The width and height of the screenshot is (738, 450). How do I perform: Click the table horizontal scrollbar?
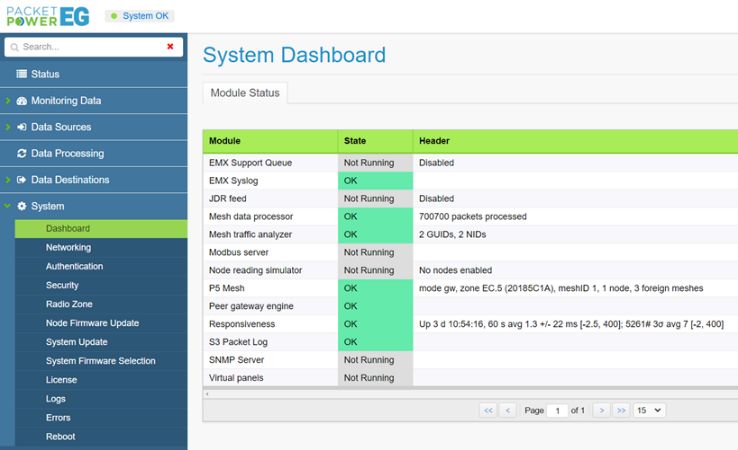tap(470, 394)
